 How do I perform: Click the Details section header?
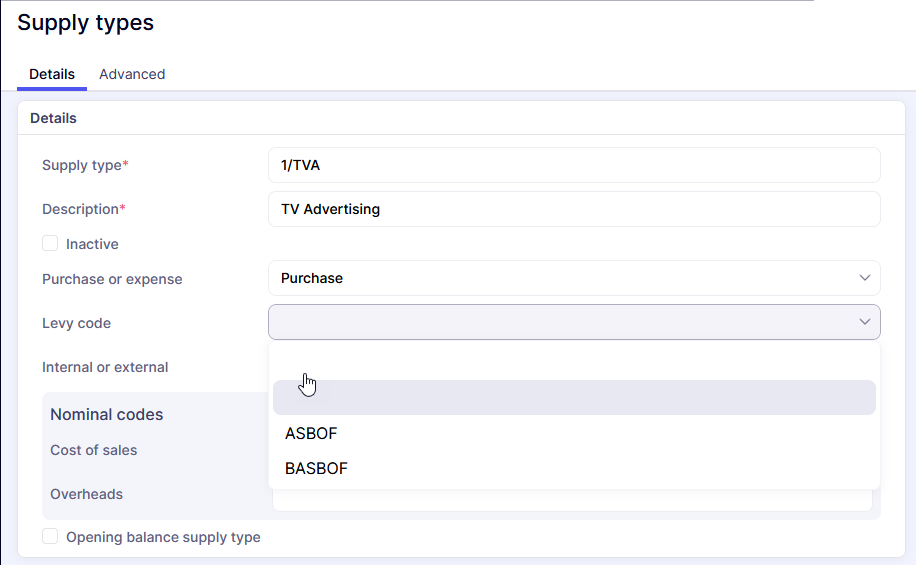pos(54,118)
